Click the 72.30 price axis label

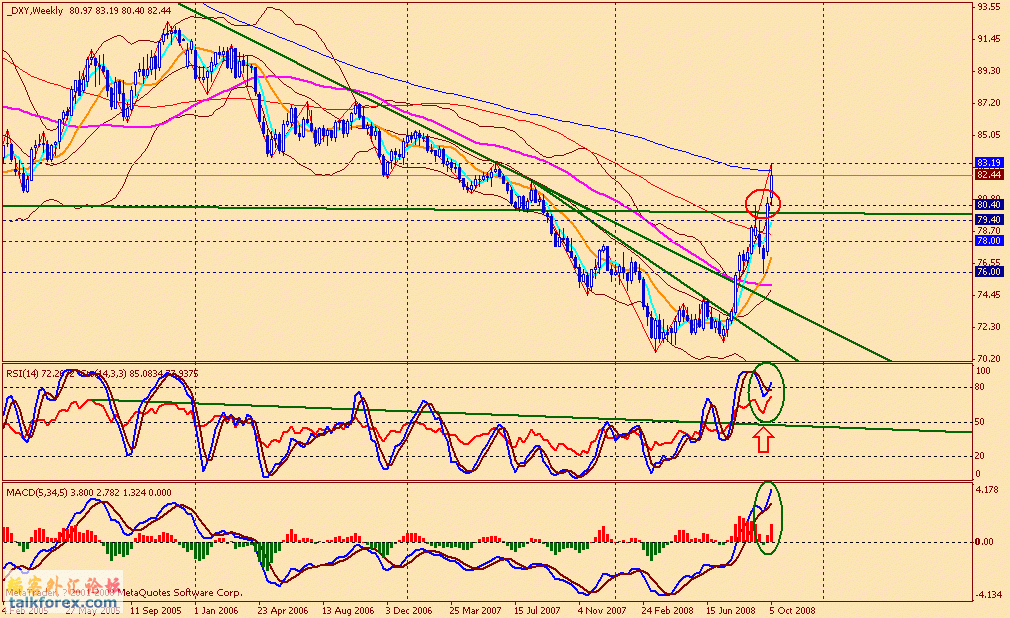[x=989, y=327]
